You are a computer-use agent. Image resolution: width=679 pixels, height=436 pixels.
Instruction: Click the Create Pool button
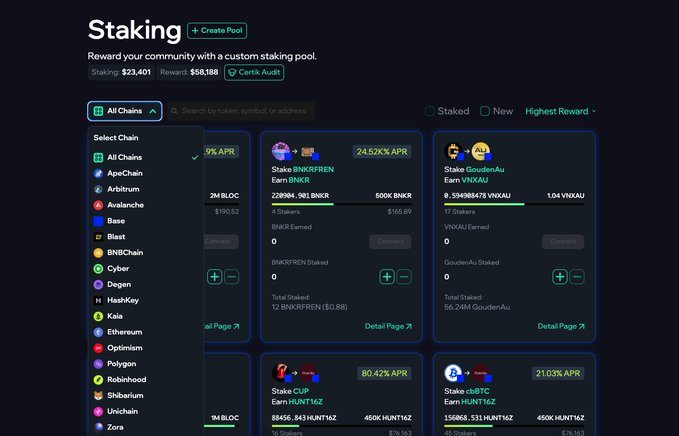coord(217,31)
